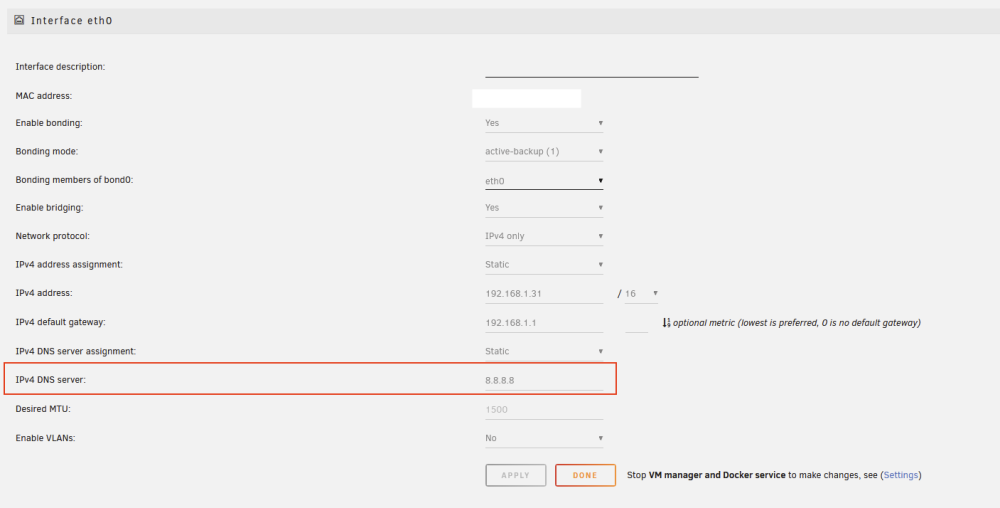The height and width of the screenshot is (508, 1000).
Task: Click the IPv4 address field 192.168.1.31
Action: click(x=544, y=294)
